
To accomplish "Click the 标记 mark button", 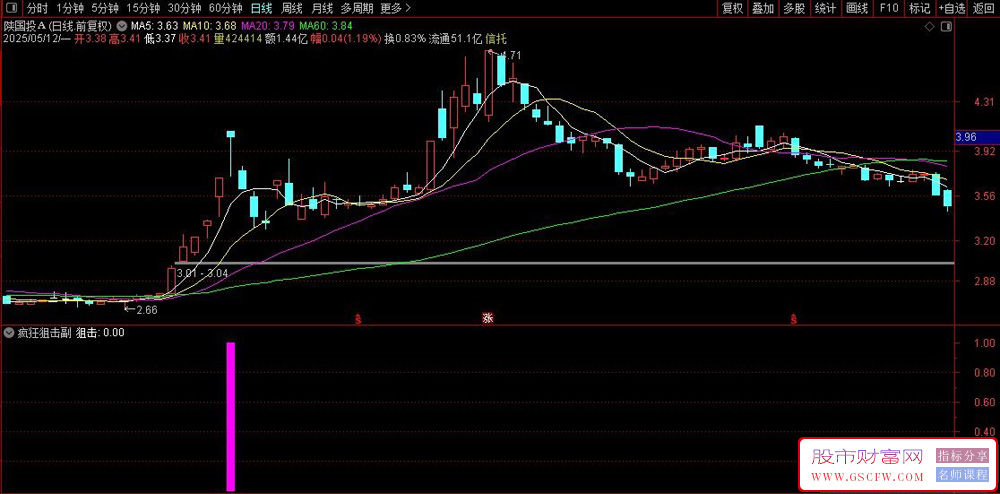I will pyautogui.click(x=919, y=8).
